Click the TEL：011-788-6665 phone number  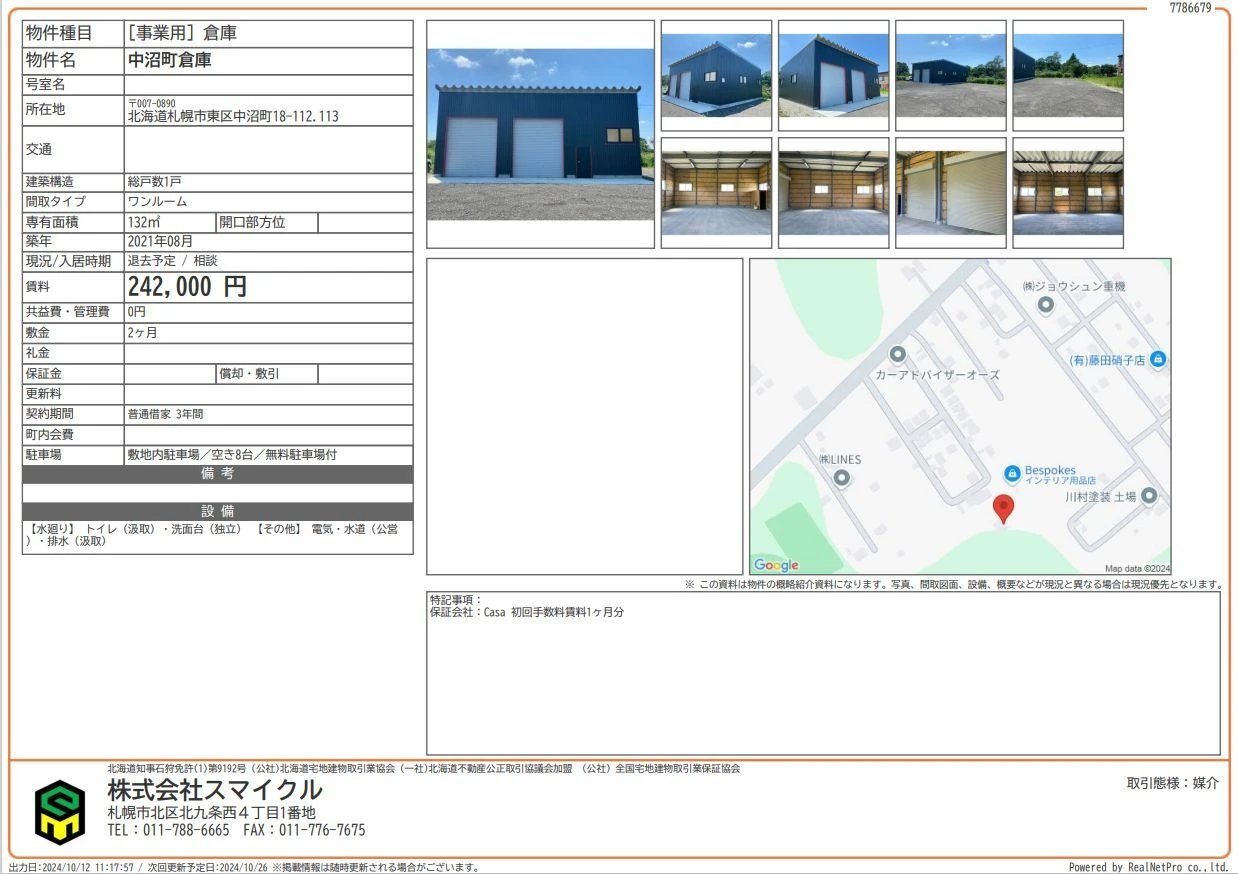click(168, 830)
